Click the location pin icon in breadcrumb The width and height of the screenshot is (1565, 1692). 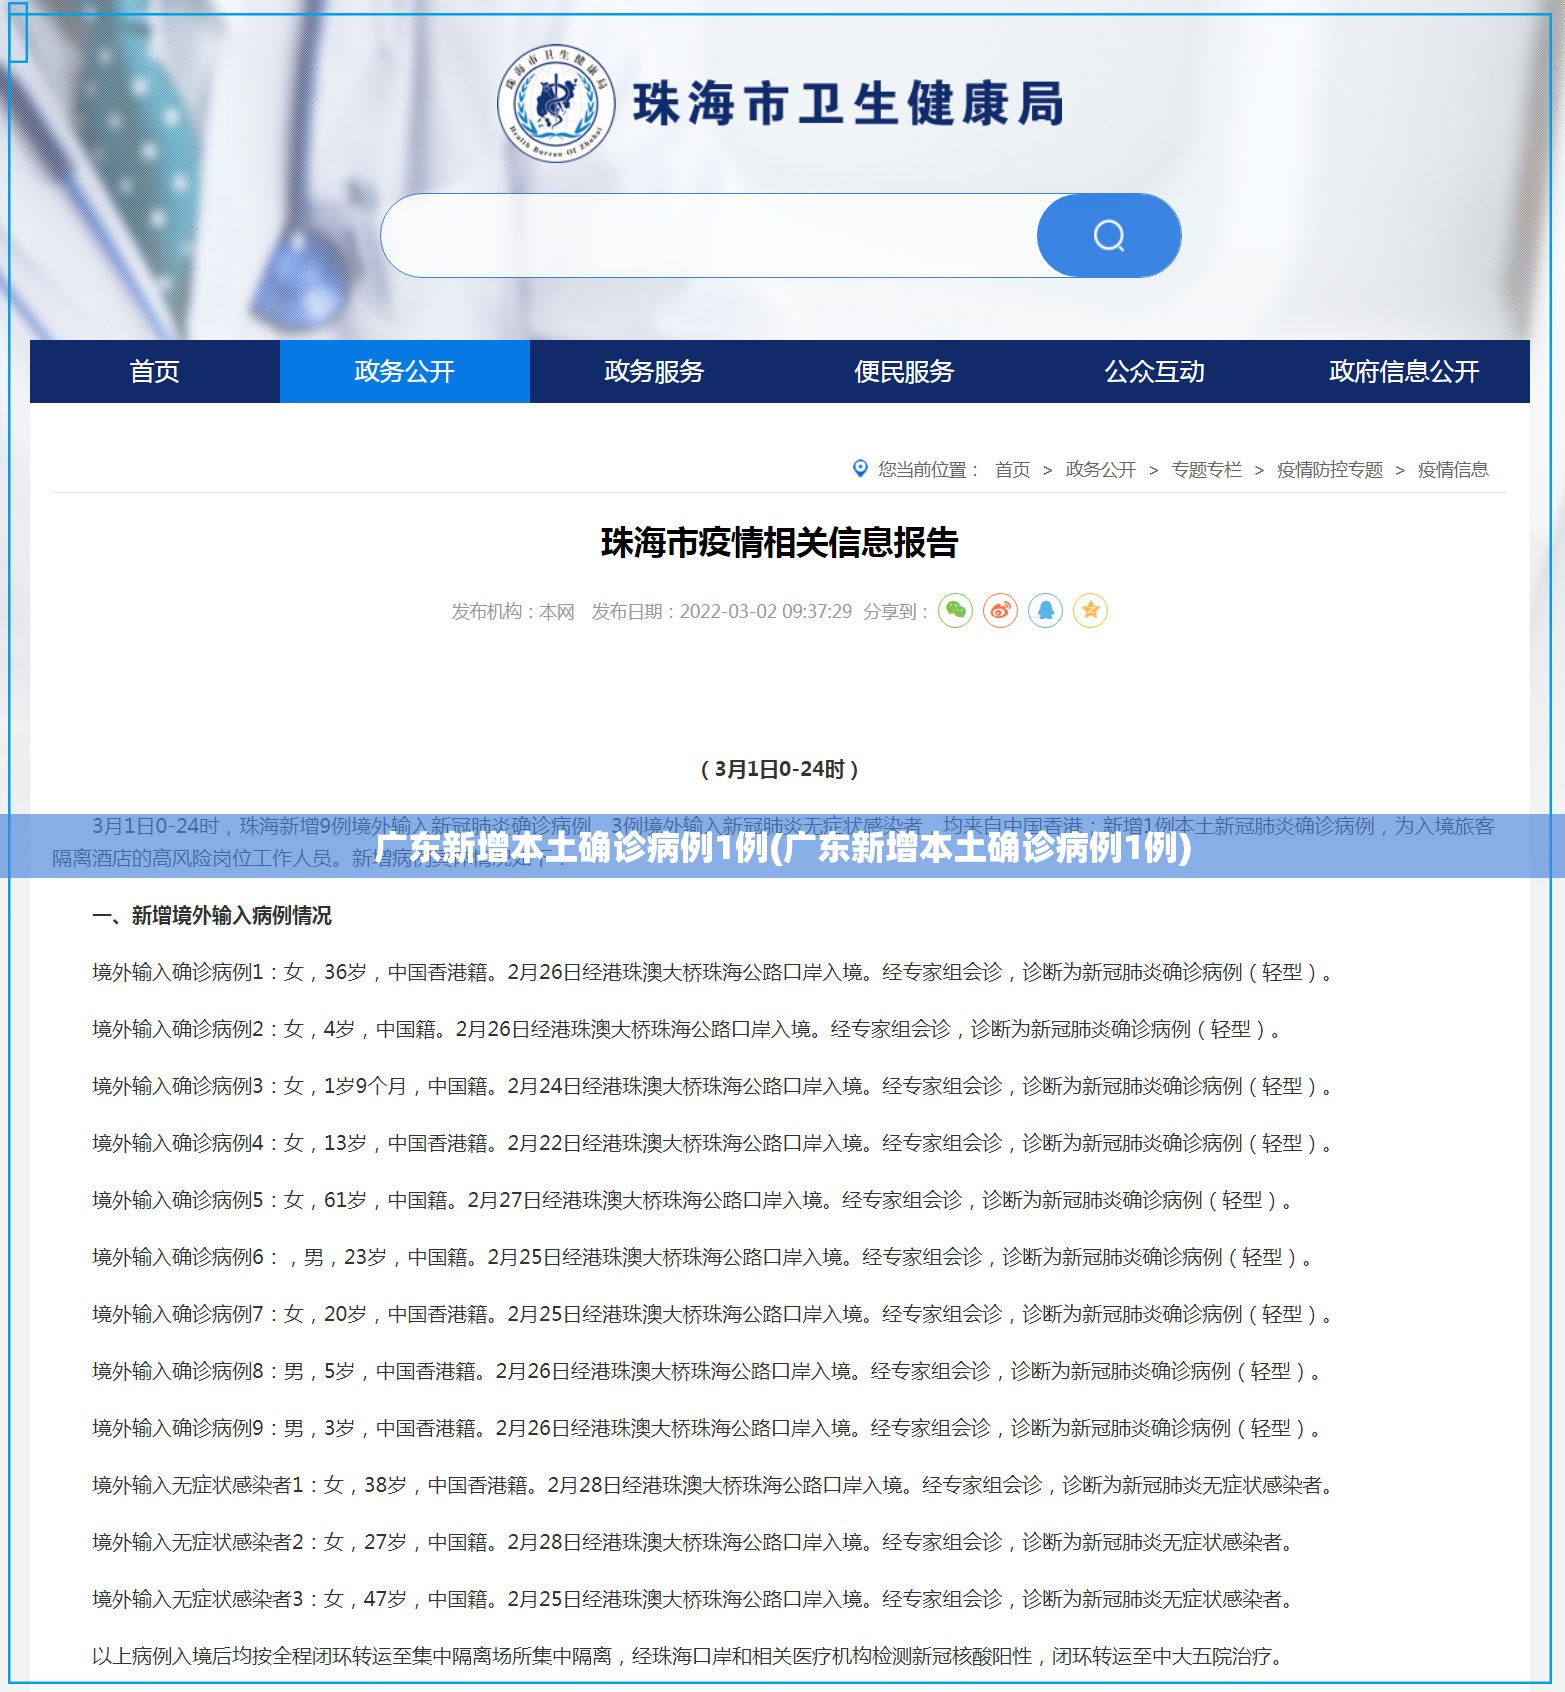(860, 468)
